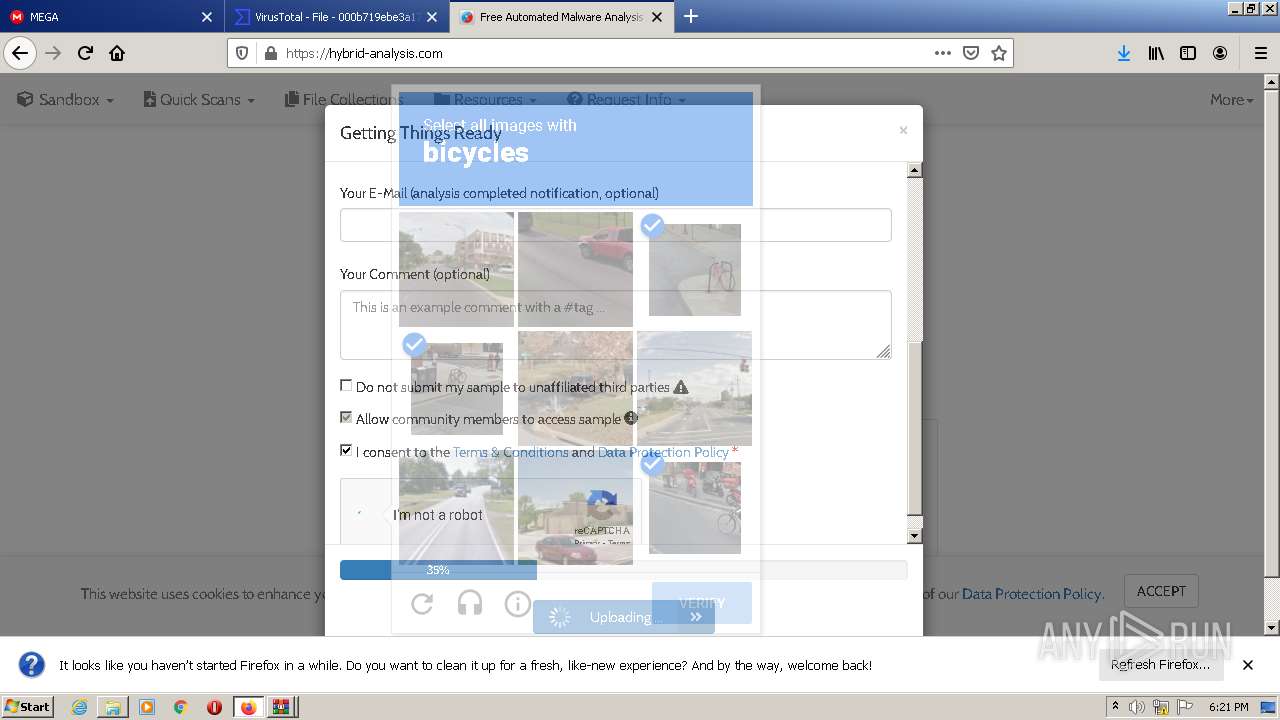
Task: Reload the current page
Action: (x=85, y=53)
